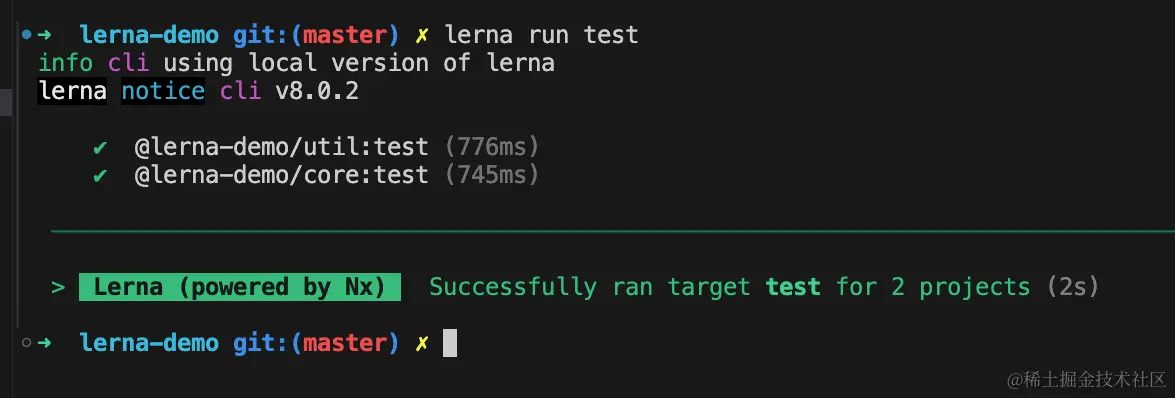Click the @lerna-demo/core:test task name

tap(281, 175)
